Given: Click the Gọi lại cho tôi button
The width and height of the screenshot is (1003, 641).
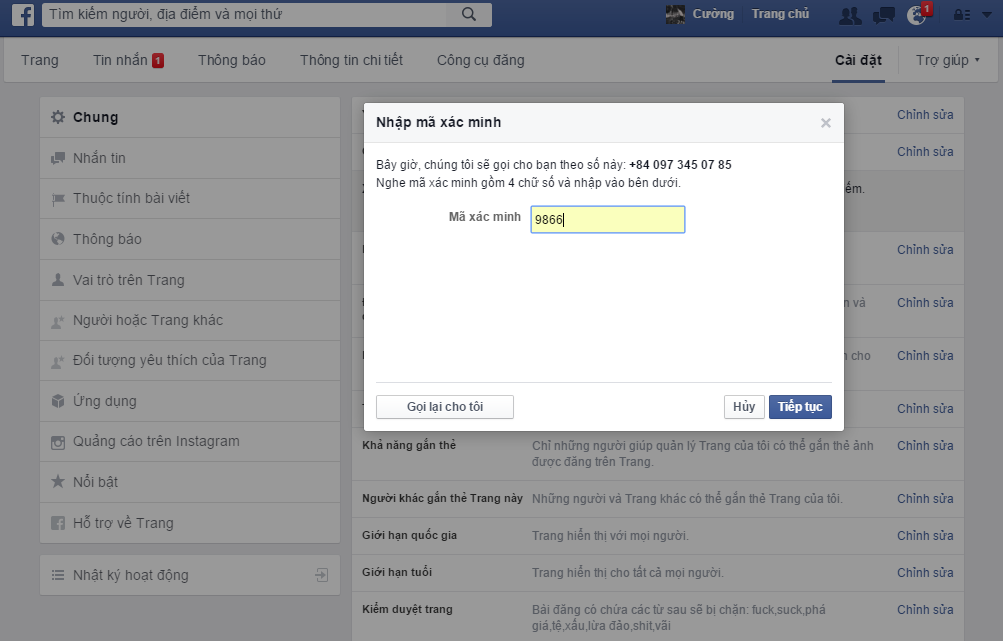Looking at the screenshot, I should click(x=444, y=407).
